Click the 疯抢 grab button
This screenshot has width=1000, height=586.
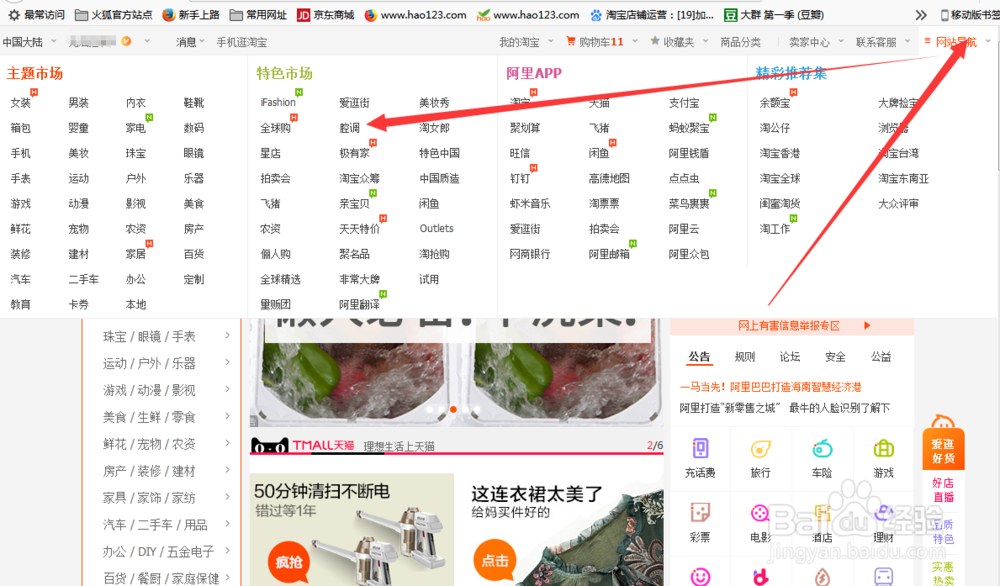[x=287, y=562]
